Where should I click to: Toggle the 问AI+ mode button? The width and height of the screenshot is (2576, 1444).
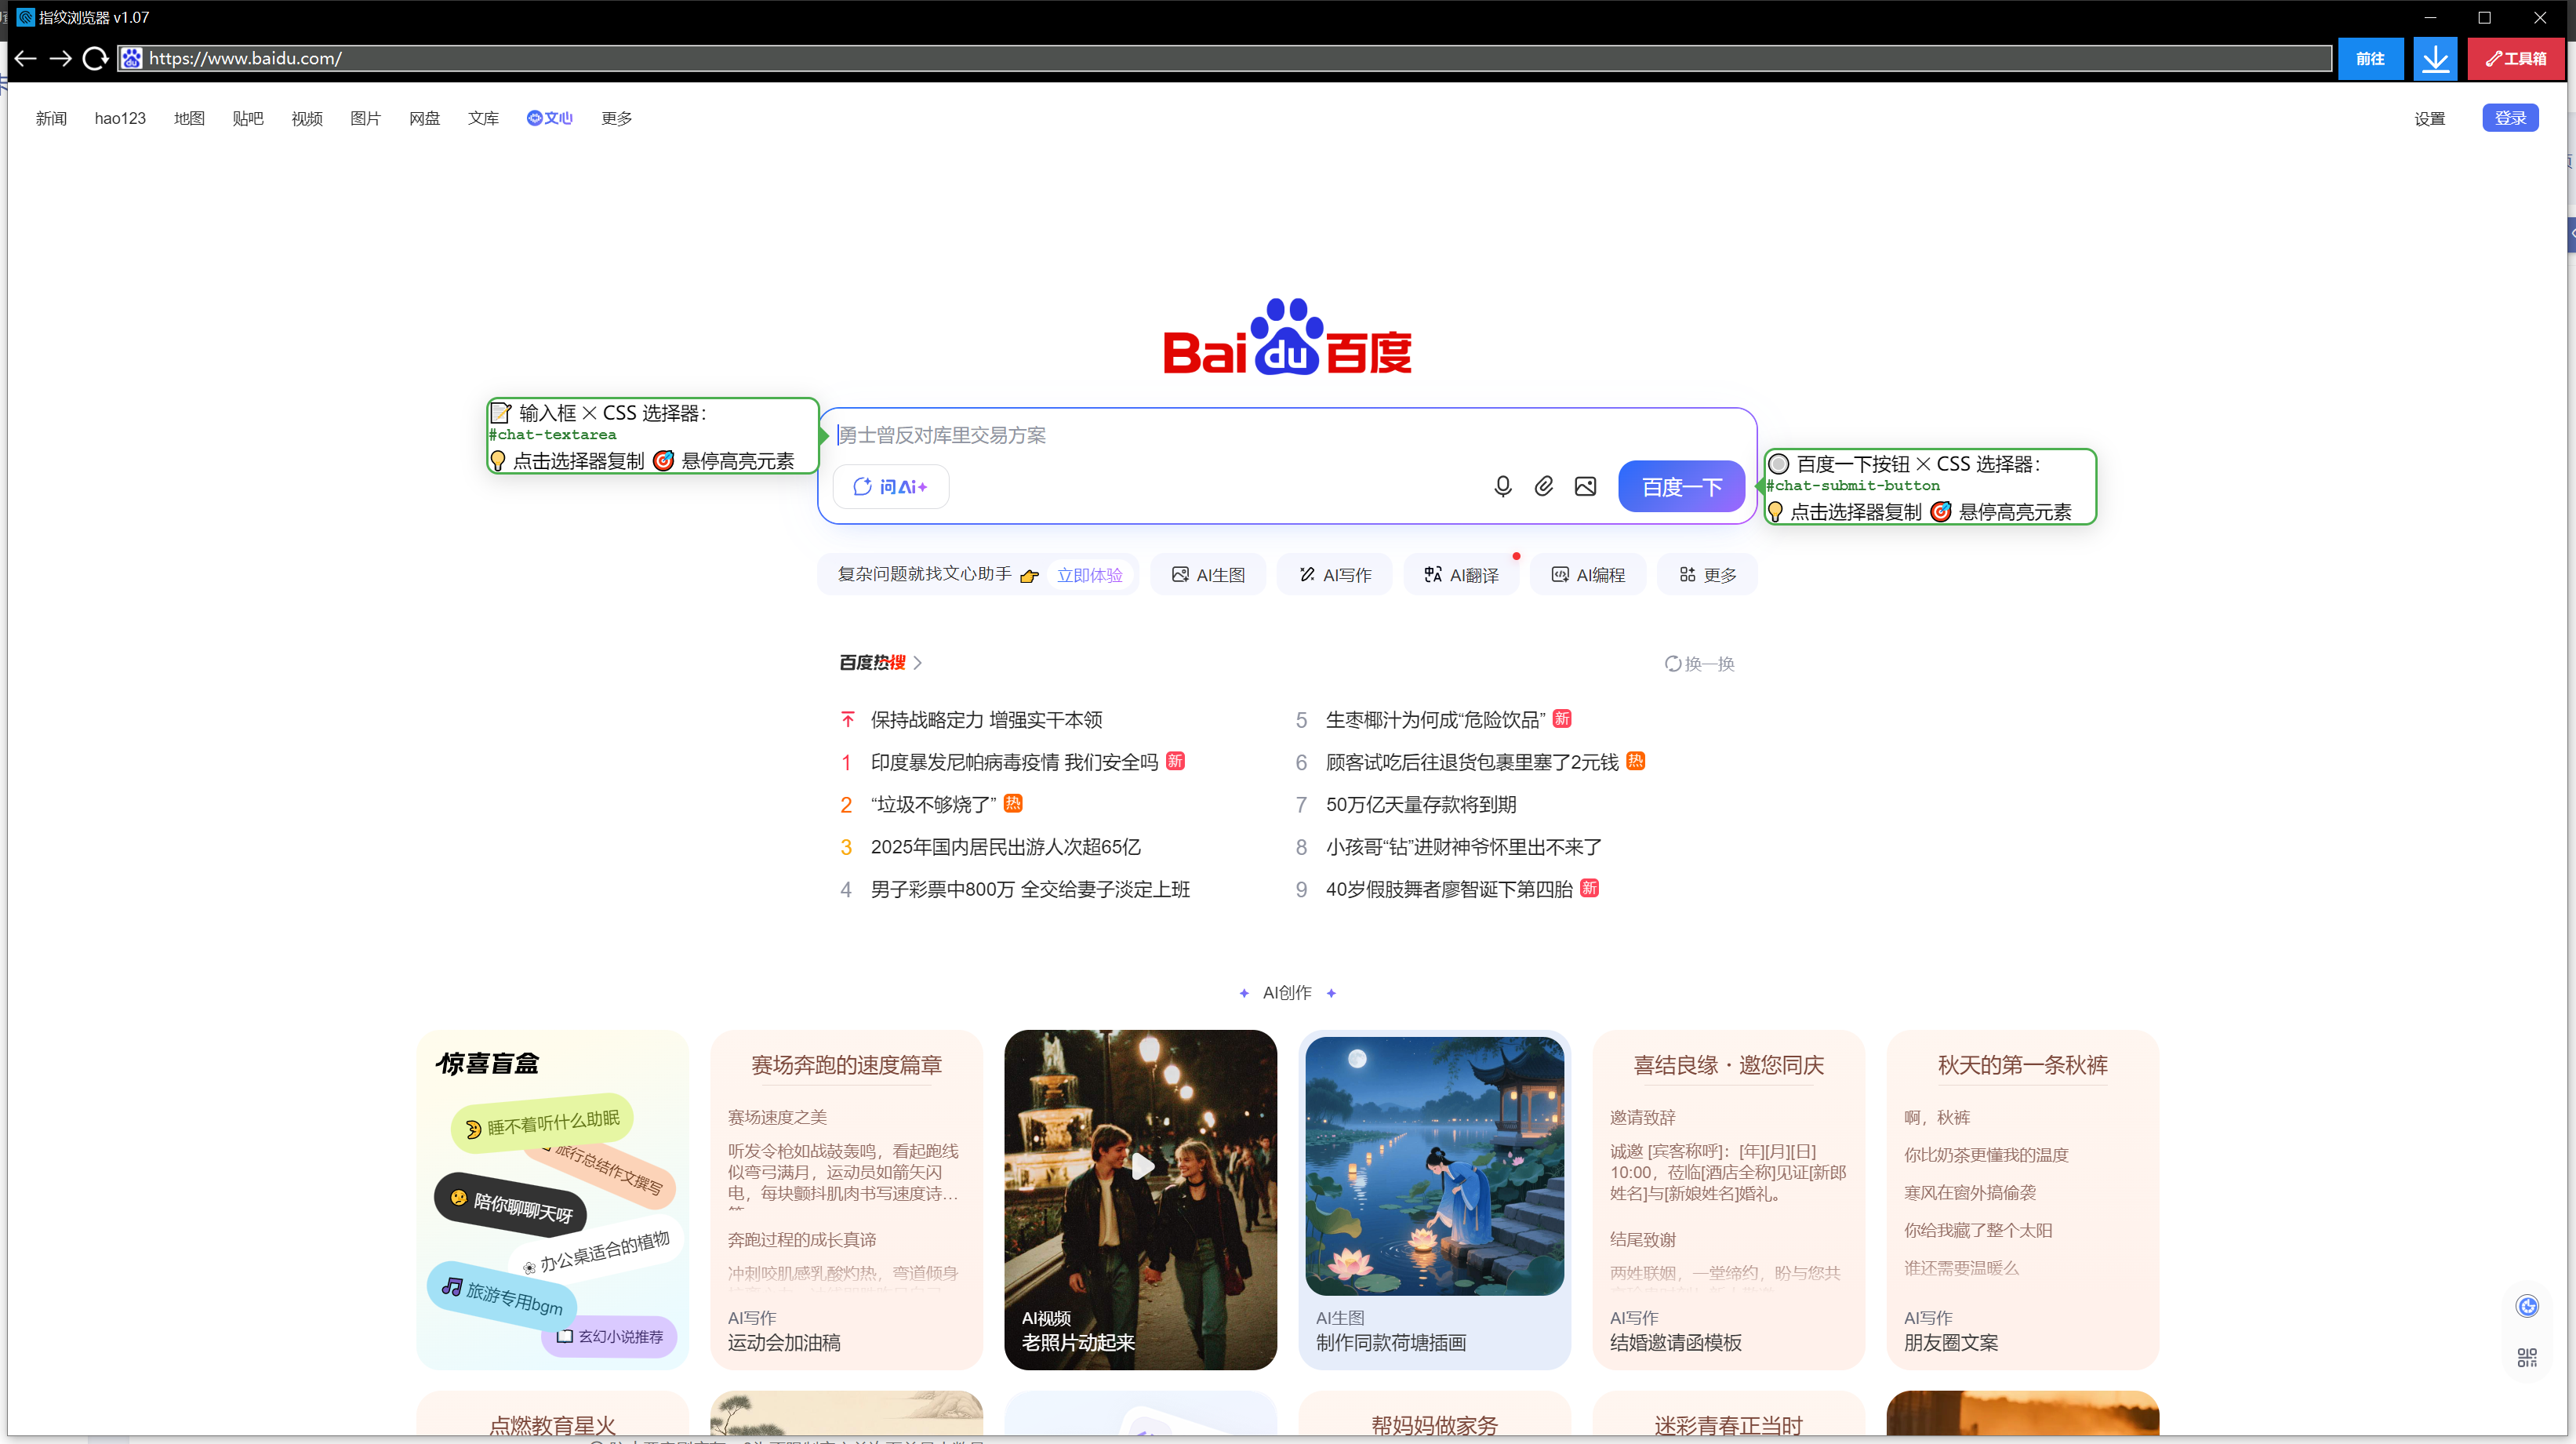tap(890, 487)
